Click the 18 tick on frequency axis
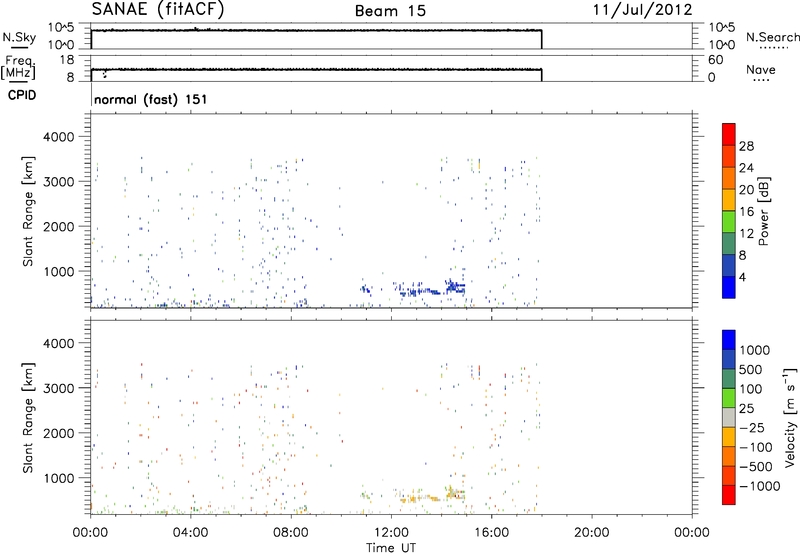This screenshot has height=554, width=800. [x=67, y=60]
